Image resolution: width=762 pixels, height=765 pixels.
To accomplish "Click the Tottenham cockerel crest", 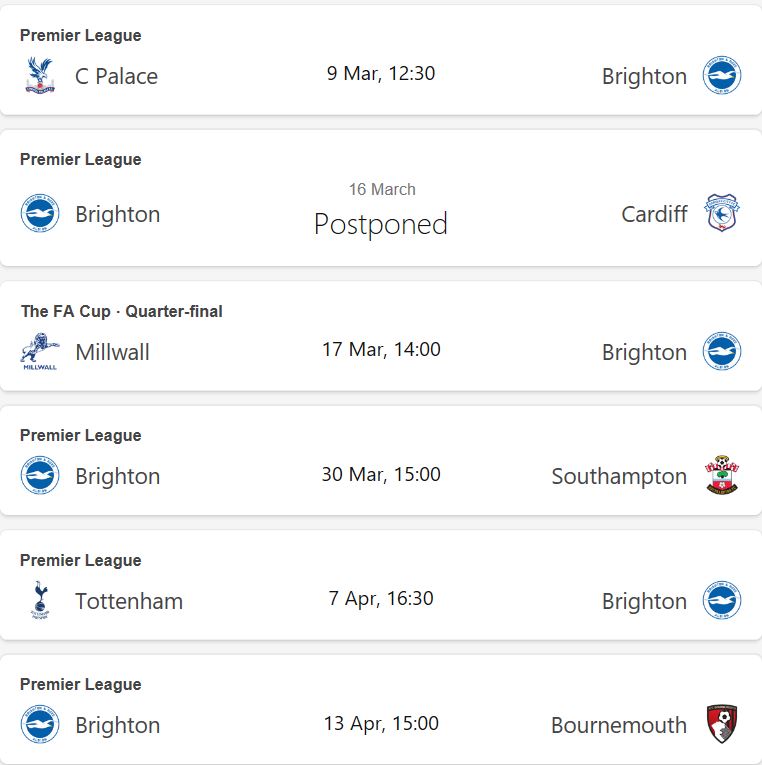I will [x=40, y=601].
